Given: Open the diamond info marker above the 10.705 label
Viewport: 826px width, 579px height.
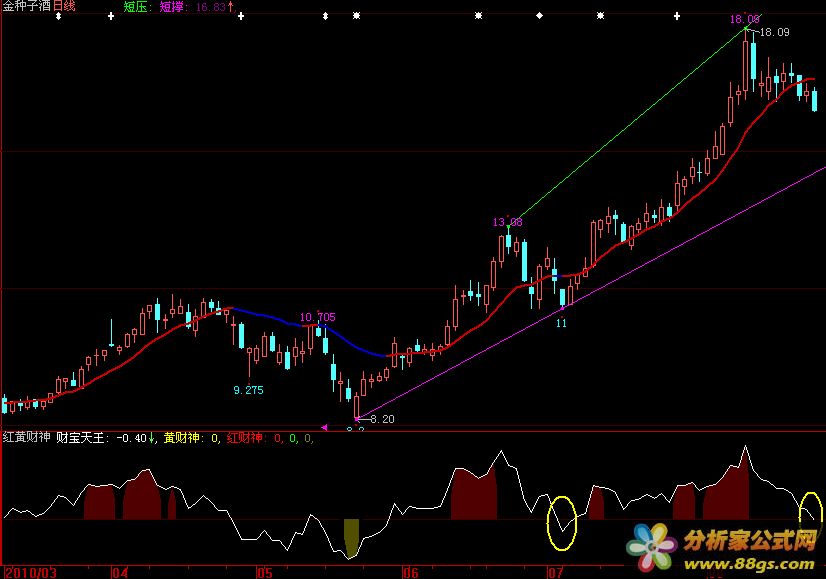Looking at the screenshot, I should 325,16.
